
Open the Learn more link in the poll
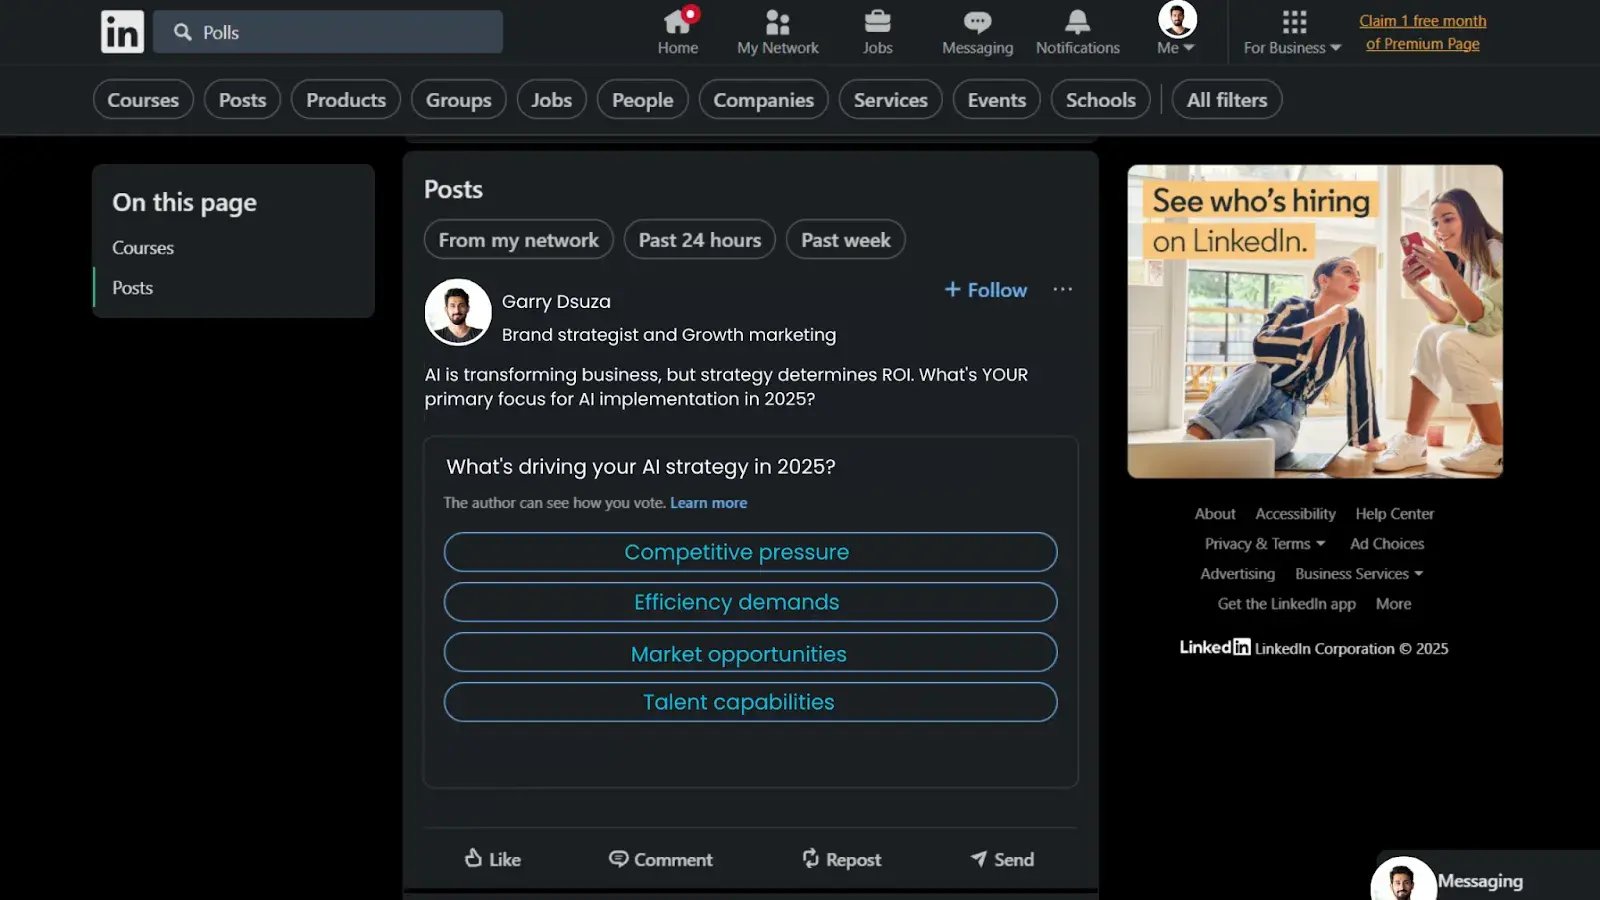click(x=708, y=503)
